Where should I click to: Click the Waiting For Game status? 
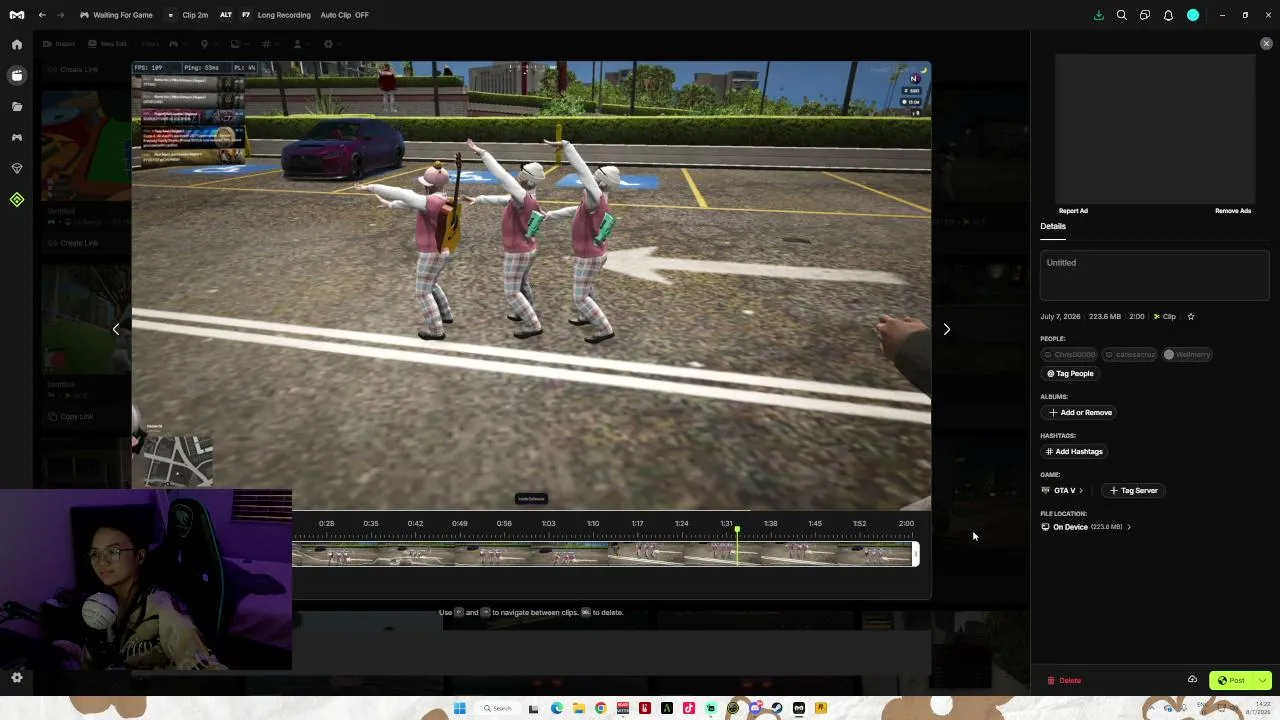coord(116,15)
